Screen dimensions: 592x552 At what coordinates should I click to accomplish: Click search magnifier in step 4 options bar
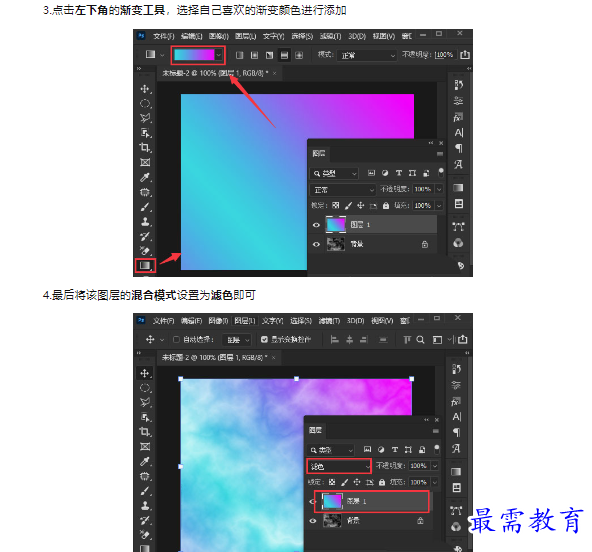click(x=420, y=340)
